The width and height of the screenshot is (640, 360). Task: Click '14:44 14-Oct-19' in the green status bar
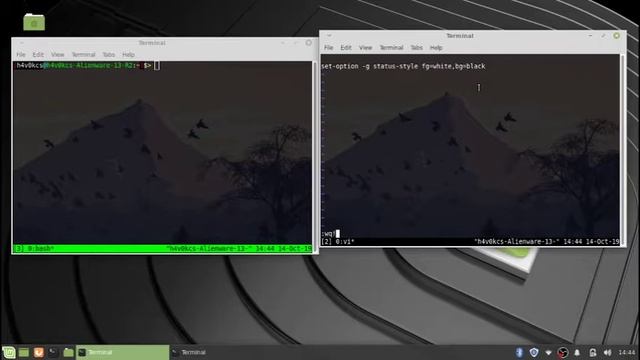click(284, 248)
